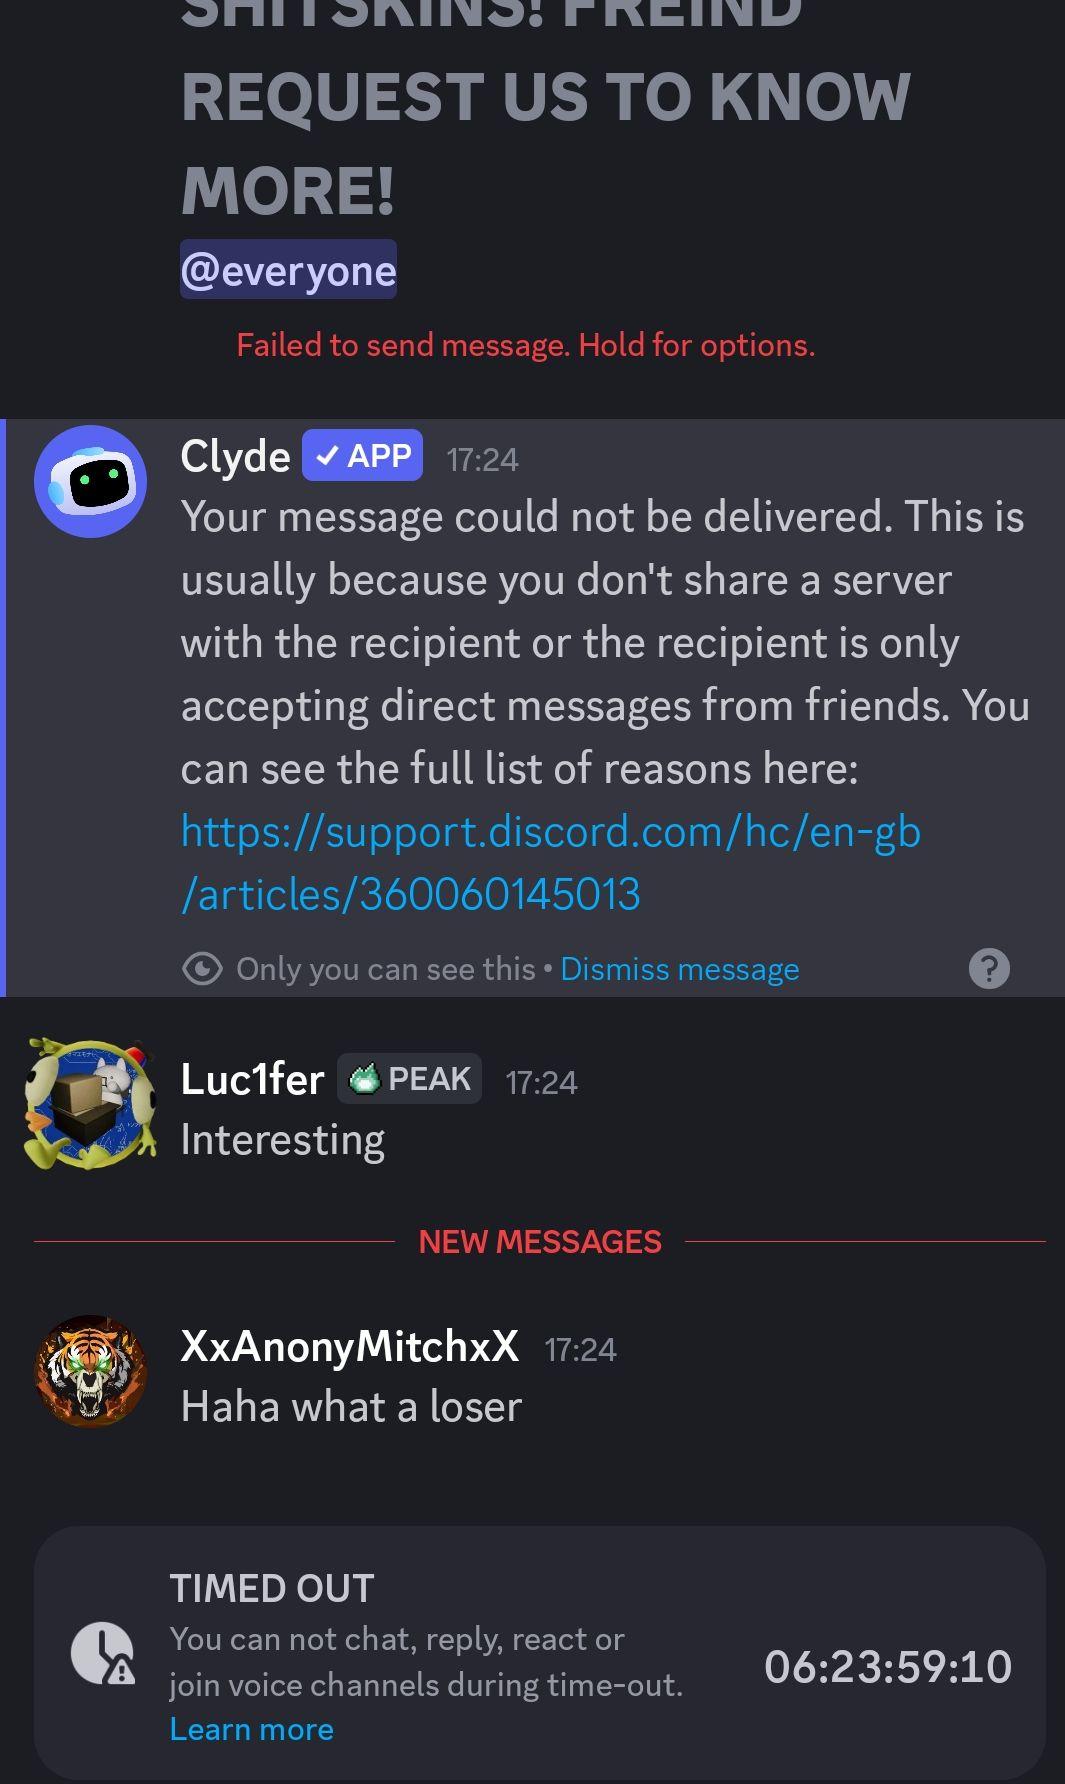This screenshot has height=1784, width=1065.
Task: Select the Luc1fer username
Action: pos(252,1079)
